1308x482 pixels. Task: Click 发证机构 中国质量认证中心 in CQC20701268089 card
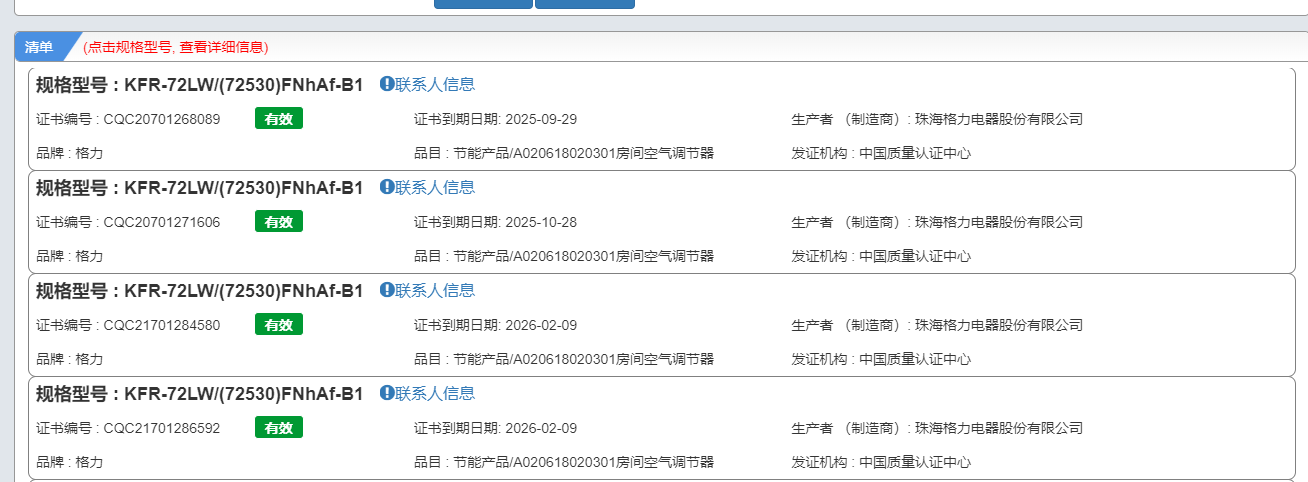point(881,153)
